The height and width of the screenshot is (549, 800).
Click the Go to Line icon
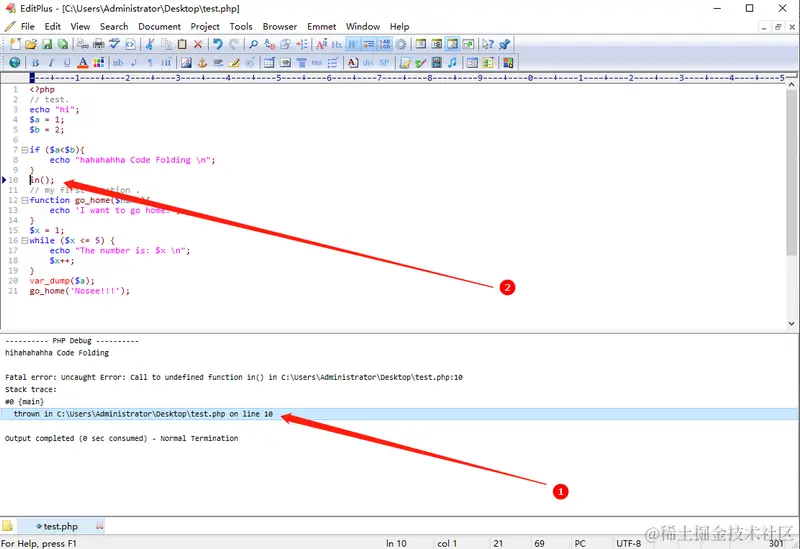(302, 44)
